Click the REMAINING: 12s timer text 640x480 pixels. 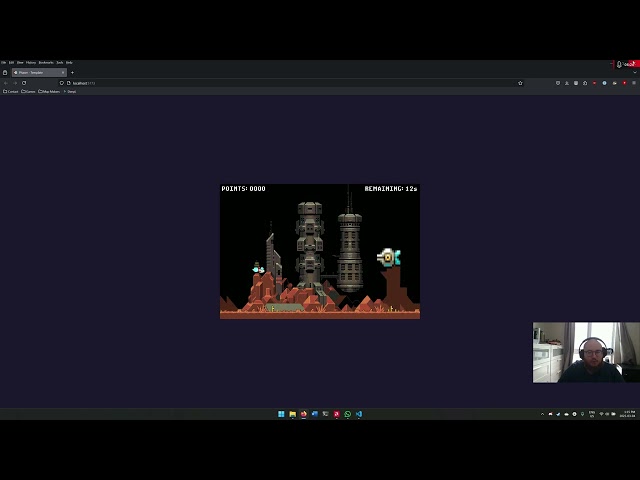coord(391,189)
